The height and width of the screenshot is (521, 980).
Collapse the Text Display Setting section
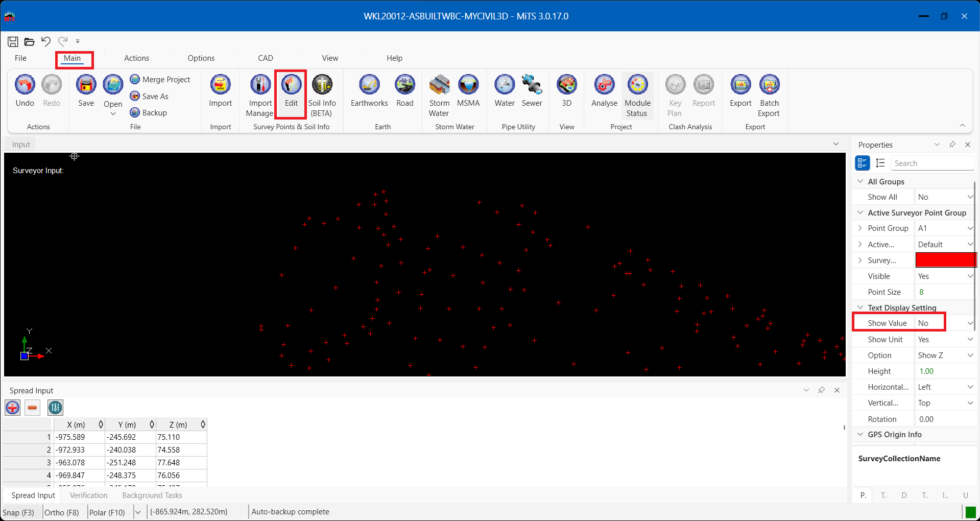[x=861, y=308]
